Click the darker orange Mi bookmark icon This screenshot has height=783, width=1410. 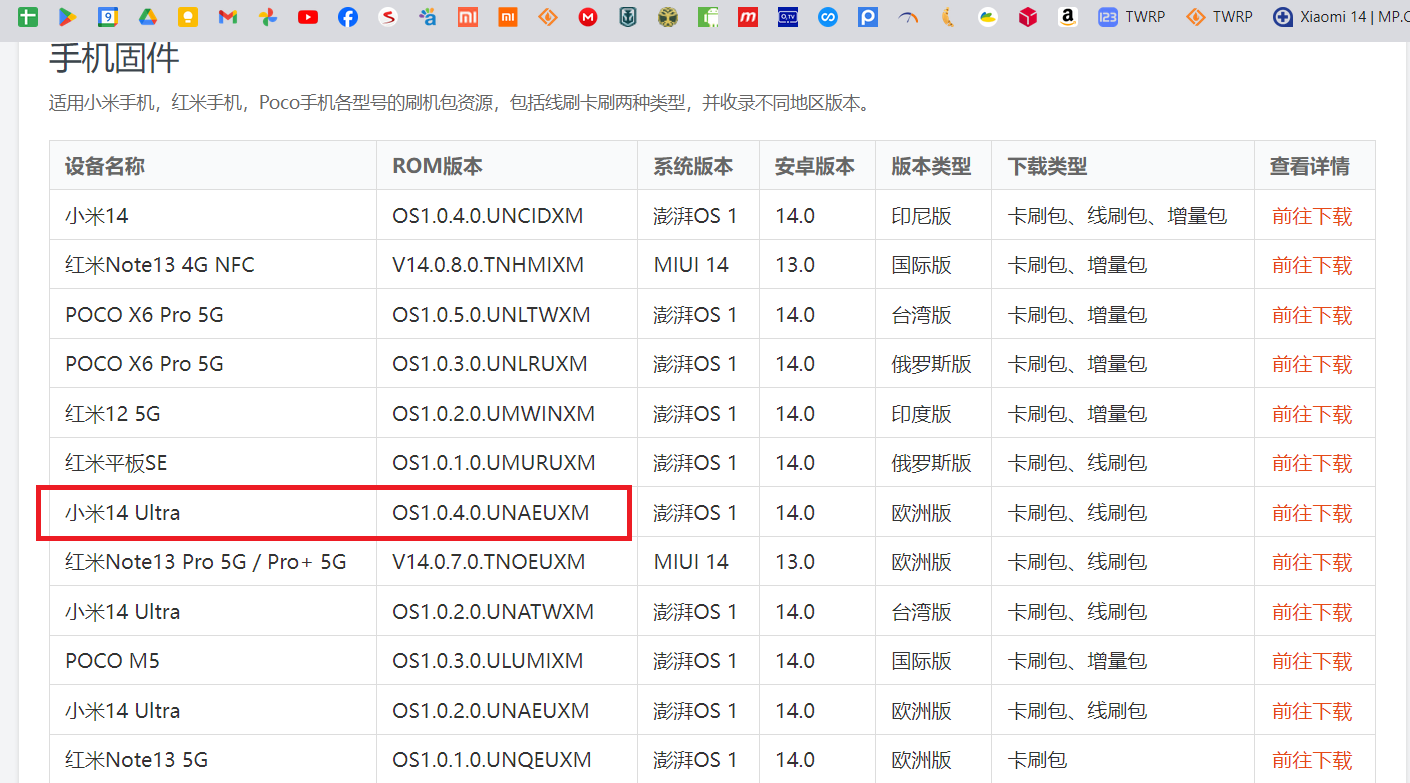(508, 17)
